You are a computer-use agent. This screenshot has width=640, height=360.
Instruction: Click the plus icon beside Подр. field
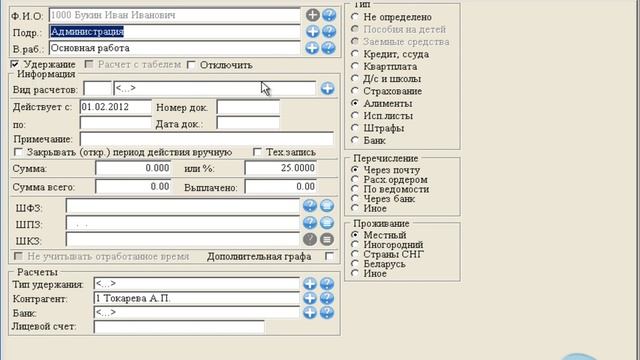pos(313,31)
